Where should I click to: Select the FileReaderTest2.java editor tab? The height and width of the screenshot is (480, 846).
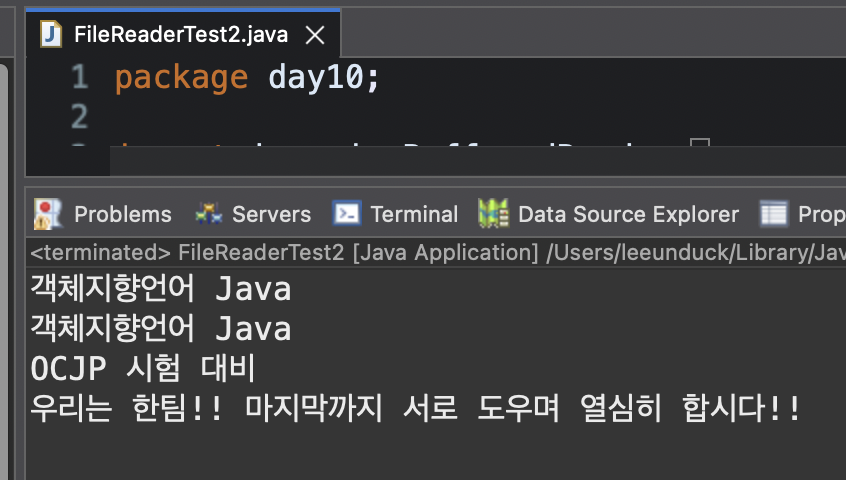coord(181,35)
